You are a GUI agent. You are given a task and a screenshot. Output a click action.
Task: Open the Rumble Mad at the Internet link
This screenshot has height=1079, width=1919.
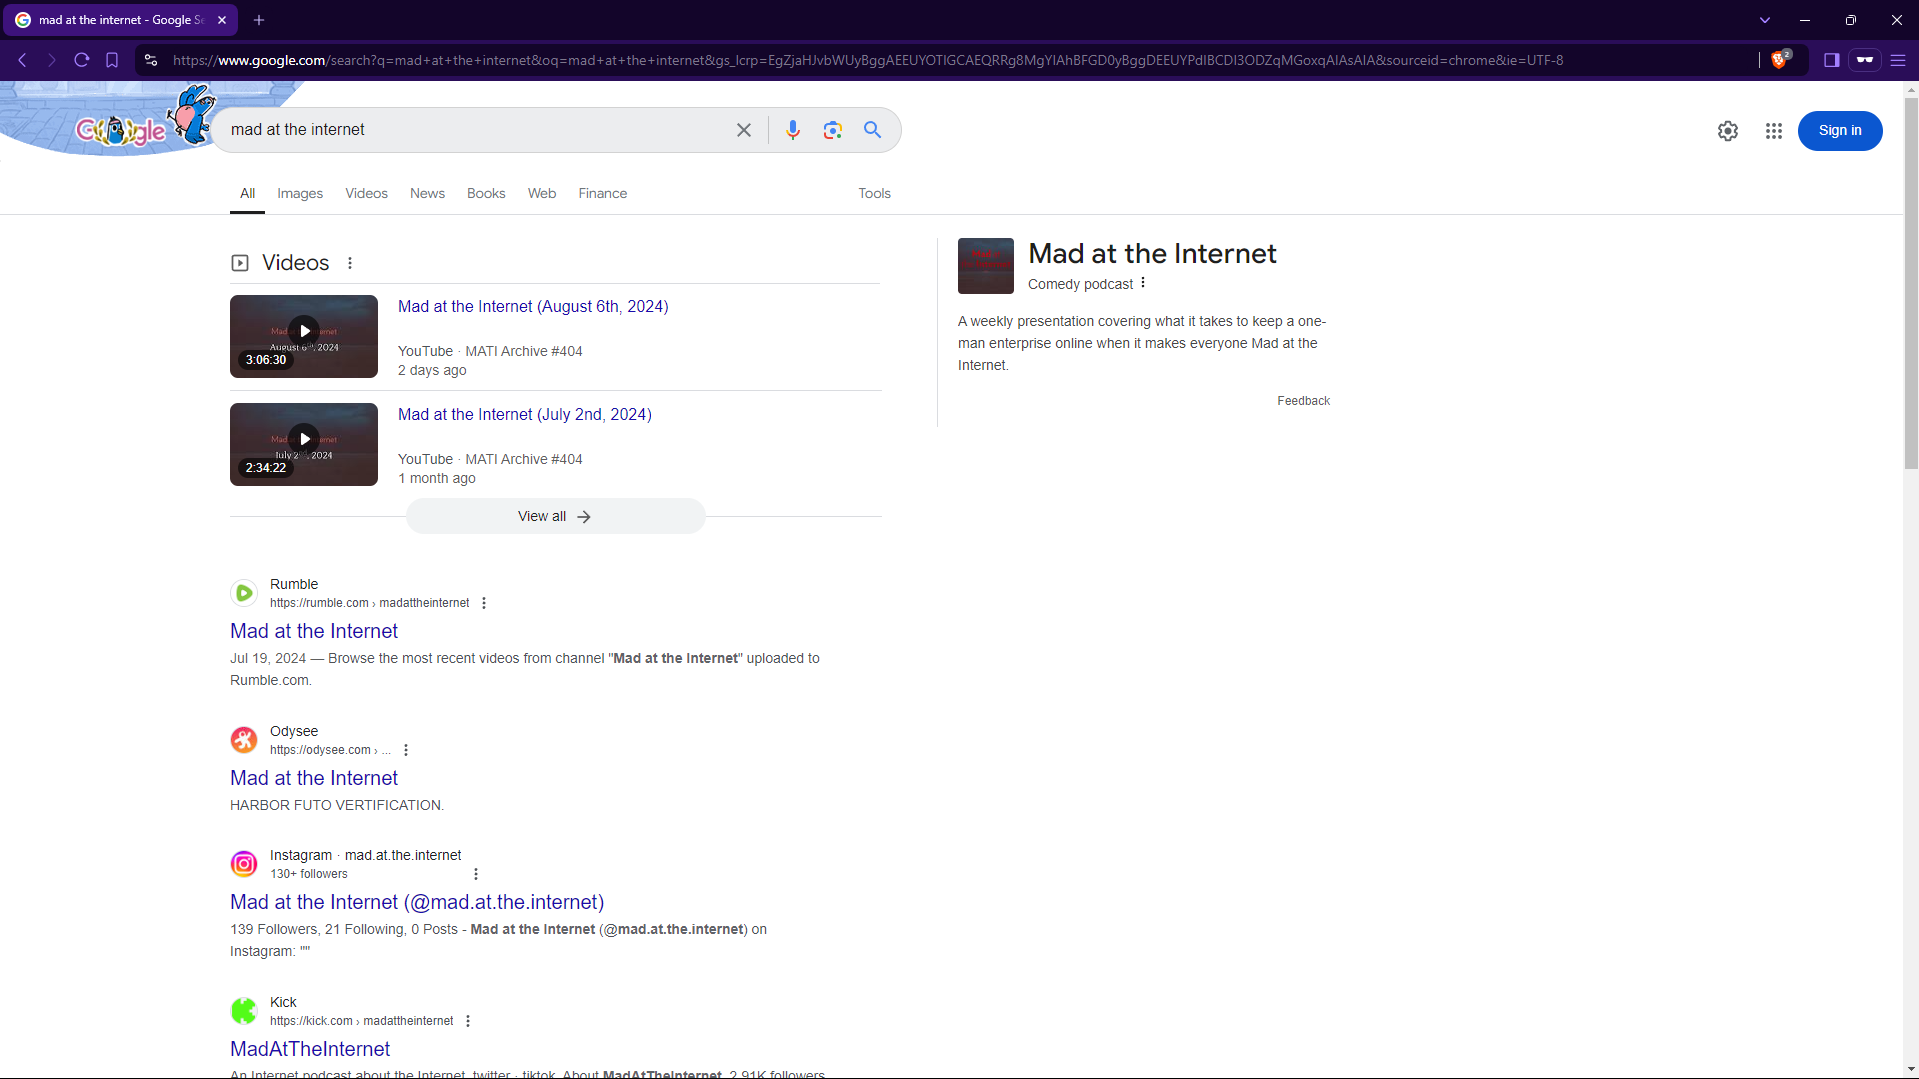pos(314,631)
